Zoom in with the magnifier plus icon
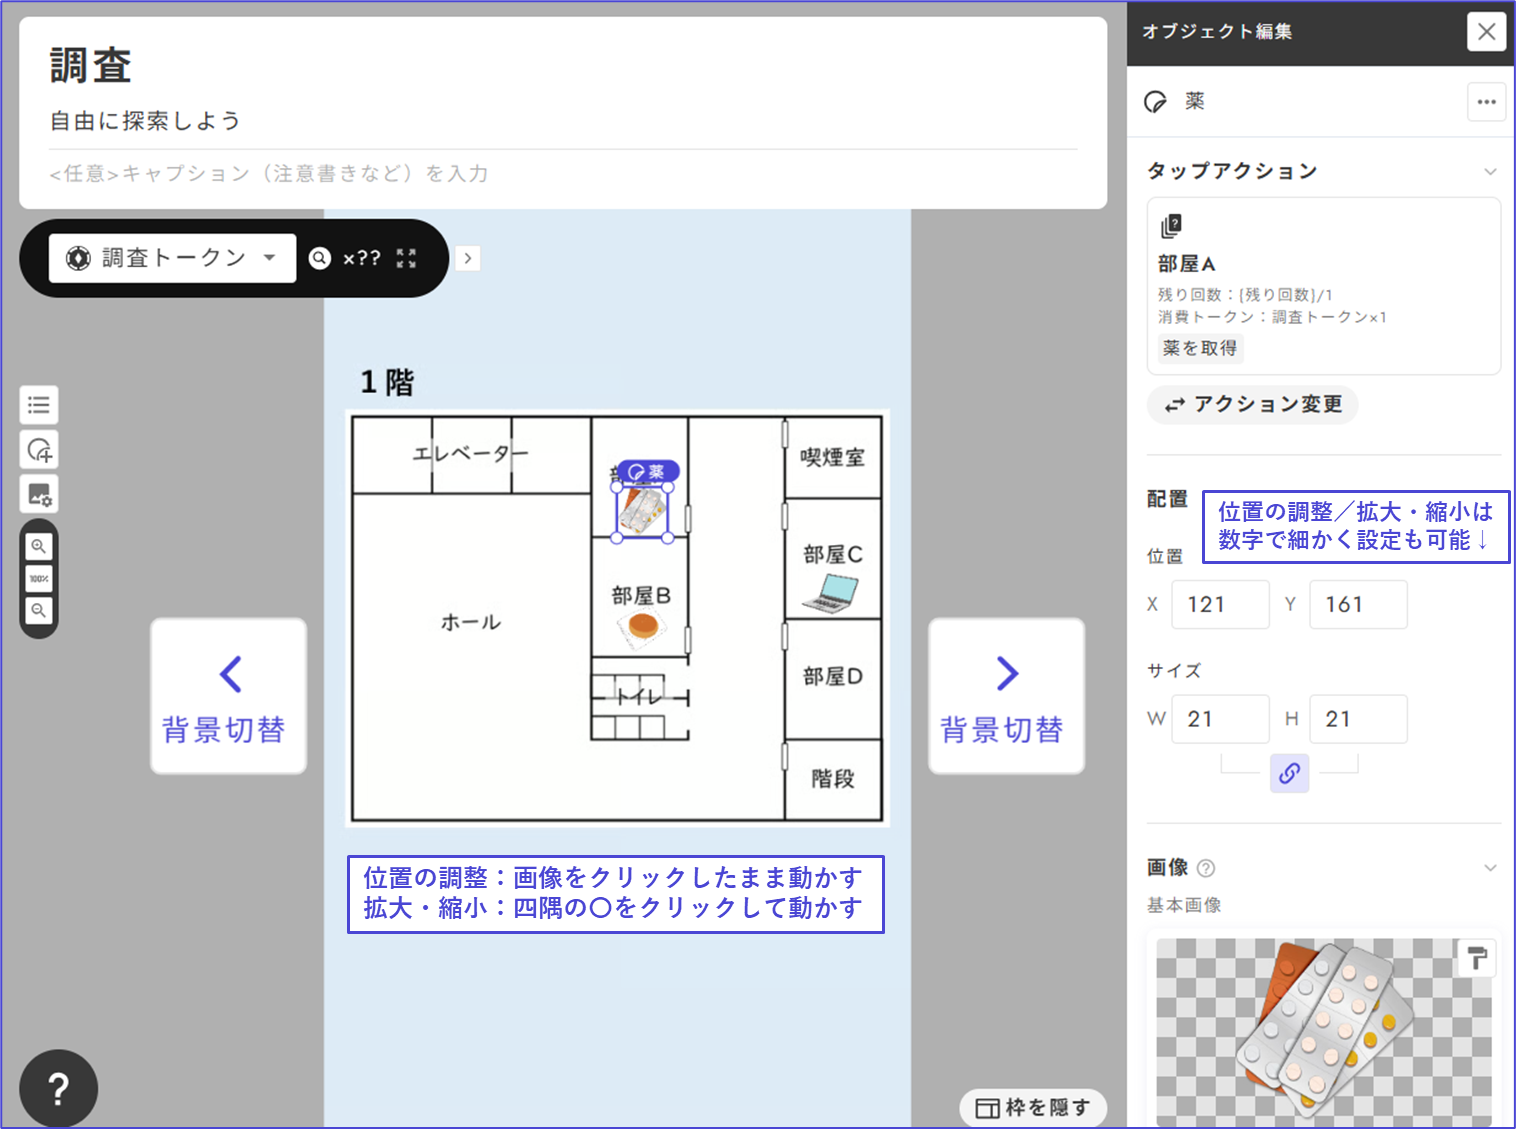 [38, 547]
